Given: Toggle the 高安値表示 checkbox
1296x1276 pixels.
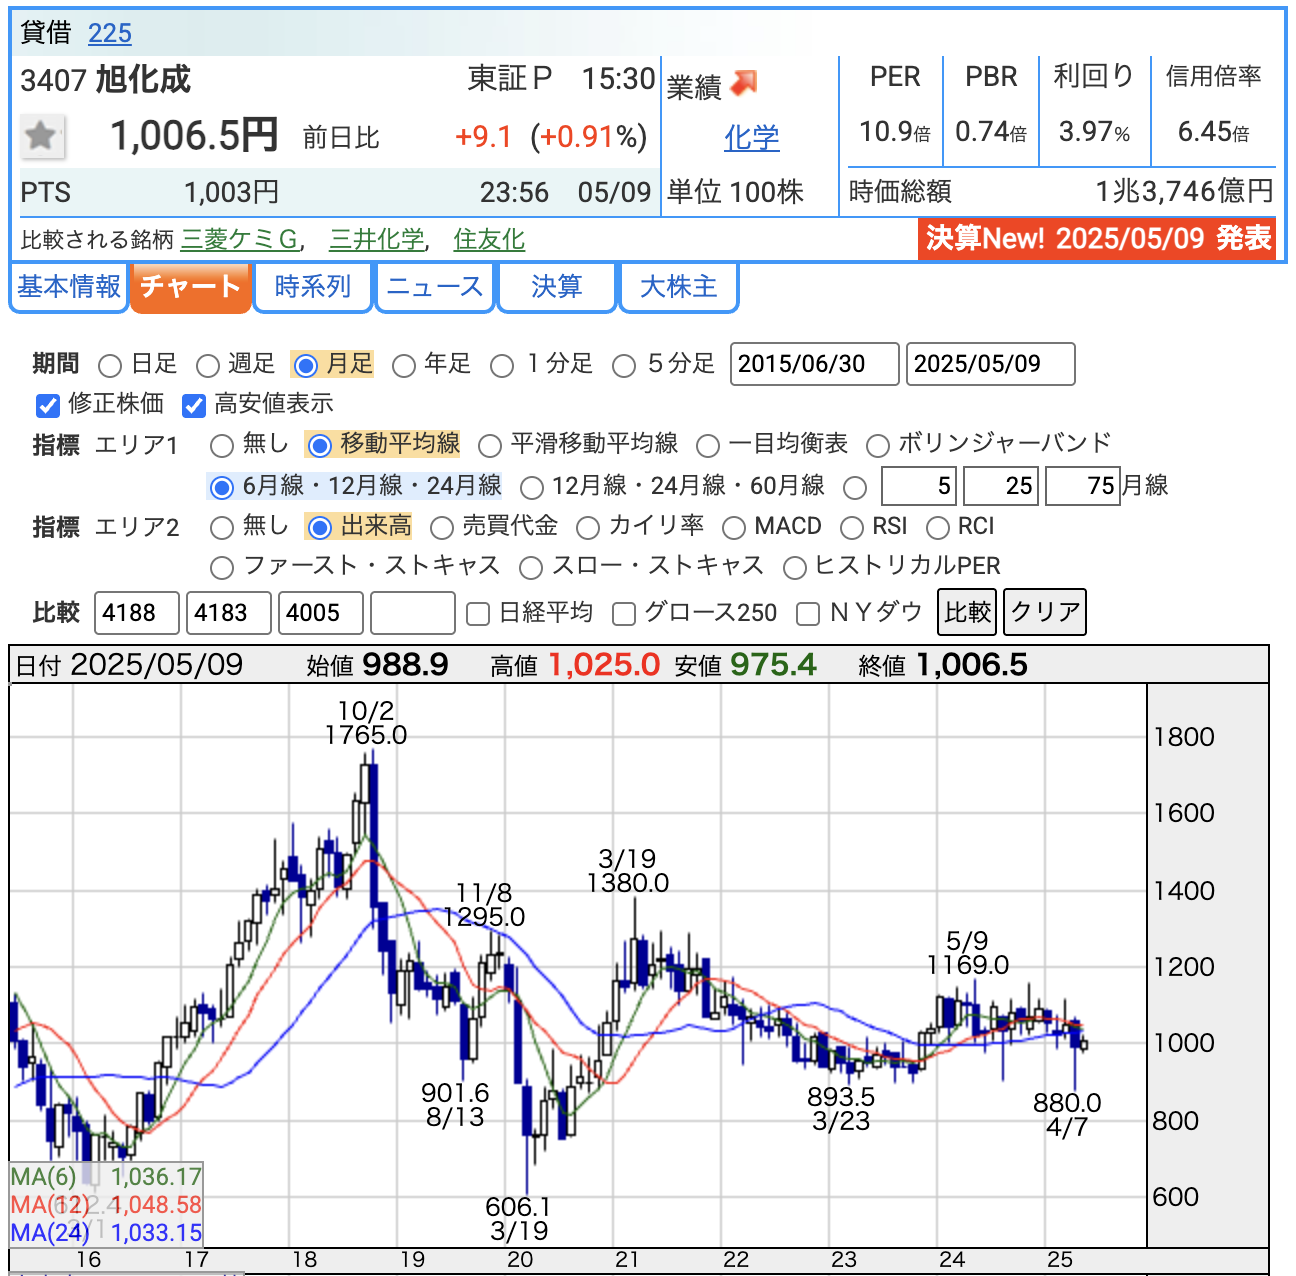Looking at the screenshot, I should [x=194, y=405].
